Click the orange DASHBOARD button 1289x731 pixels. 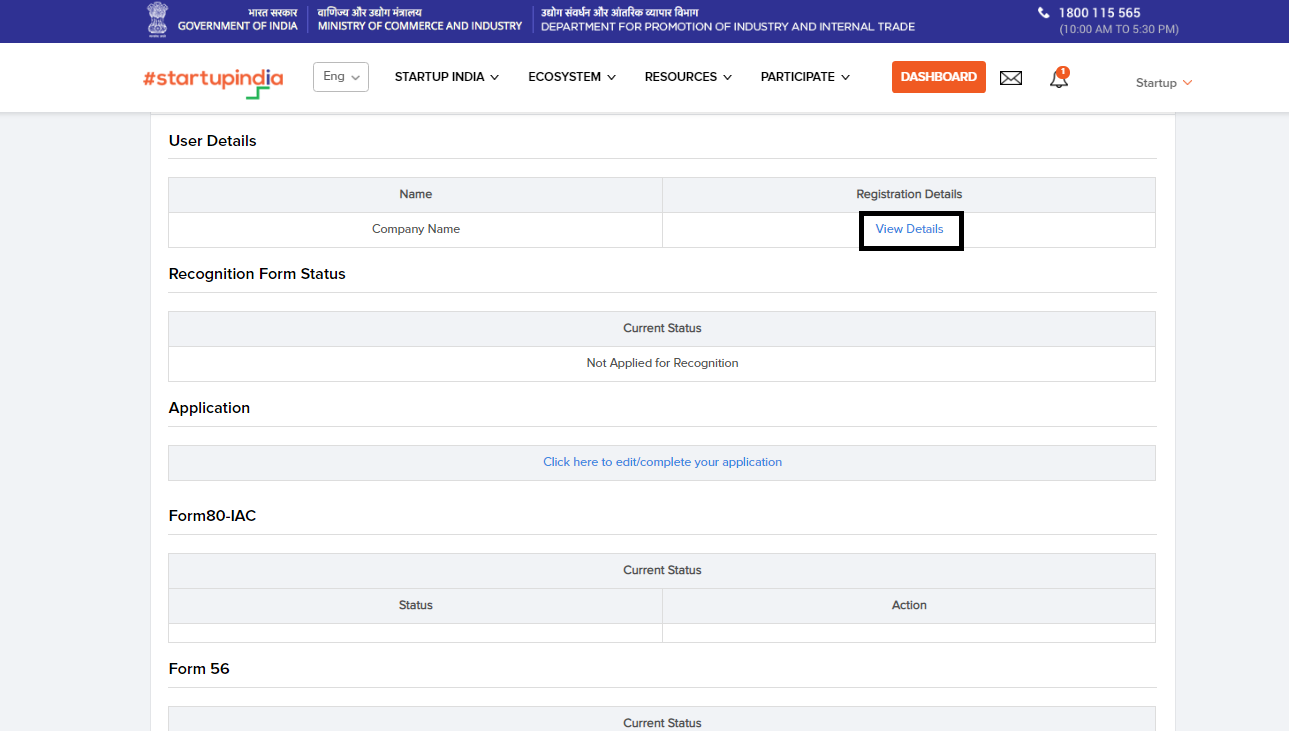tap(937, 76)
